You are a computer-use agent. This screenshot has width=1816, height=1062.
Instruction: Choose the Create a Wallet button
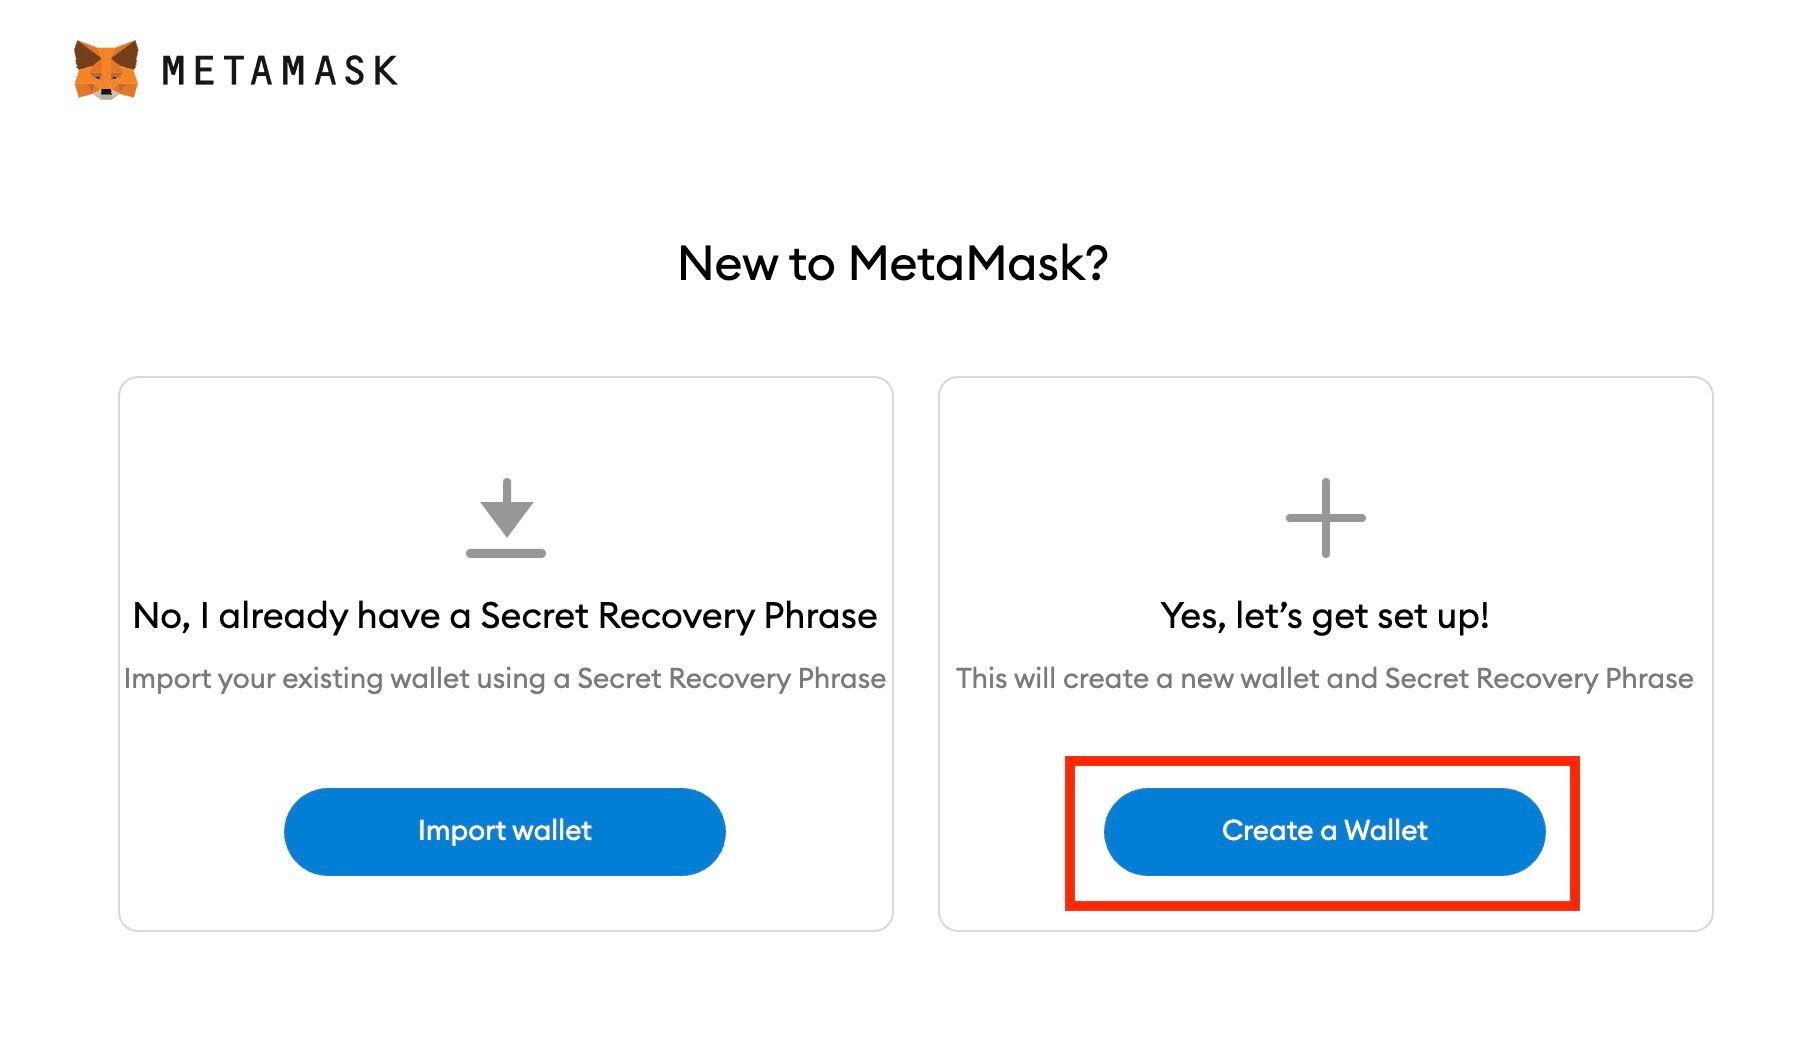1325,831
